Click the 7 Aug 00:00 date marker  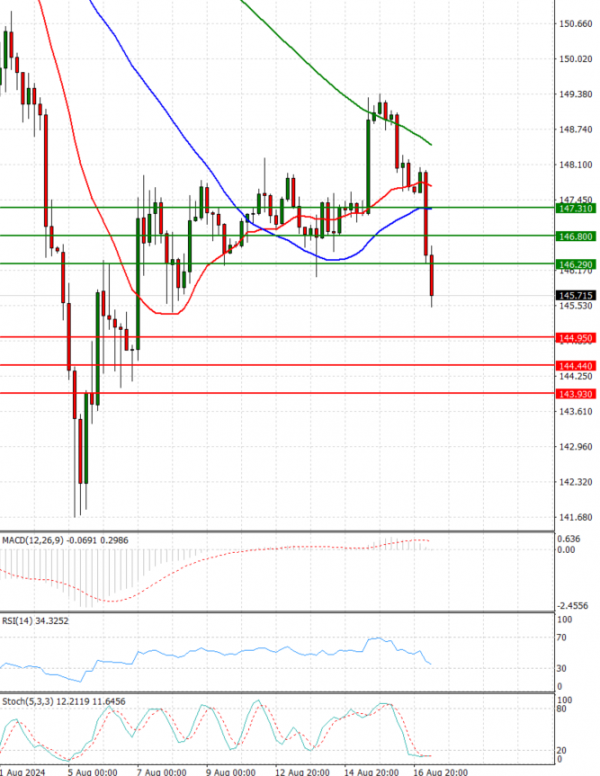coord(160,772)
